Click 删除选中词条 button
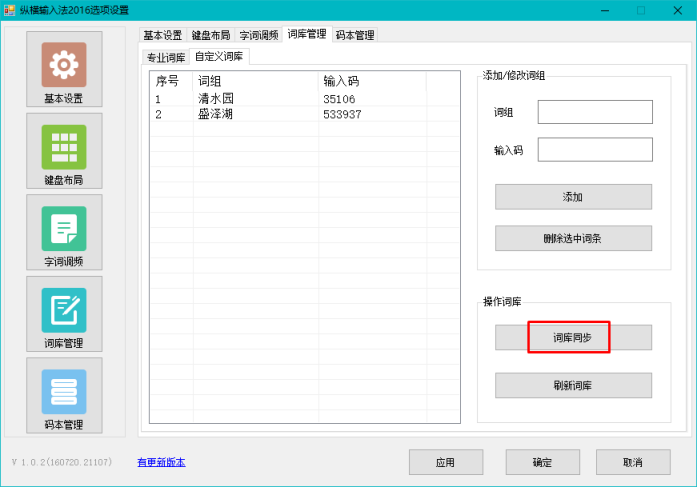Viewport: 697px width, 487px height. point(573,238)
